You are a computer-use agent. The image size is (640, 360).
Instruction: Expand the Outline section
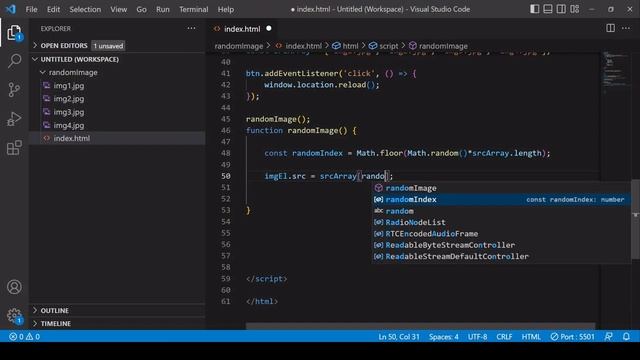point(117,311)
